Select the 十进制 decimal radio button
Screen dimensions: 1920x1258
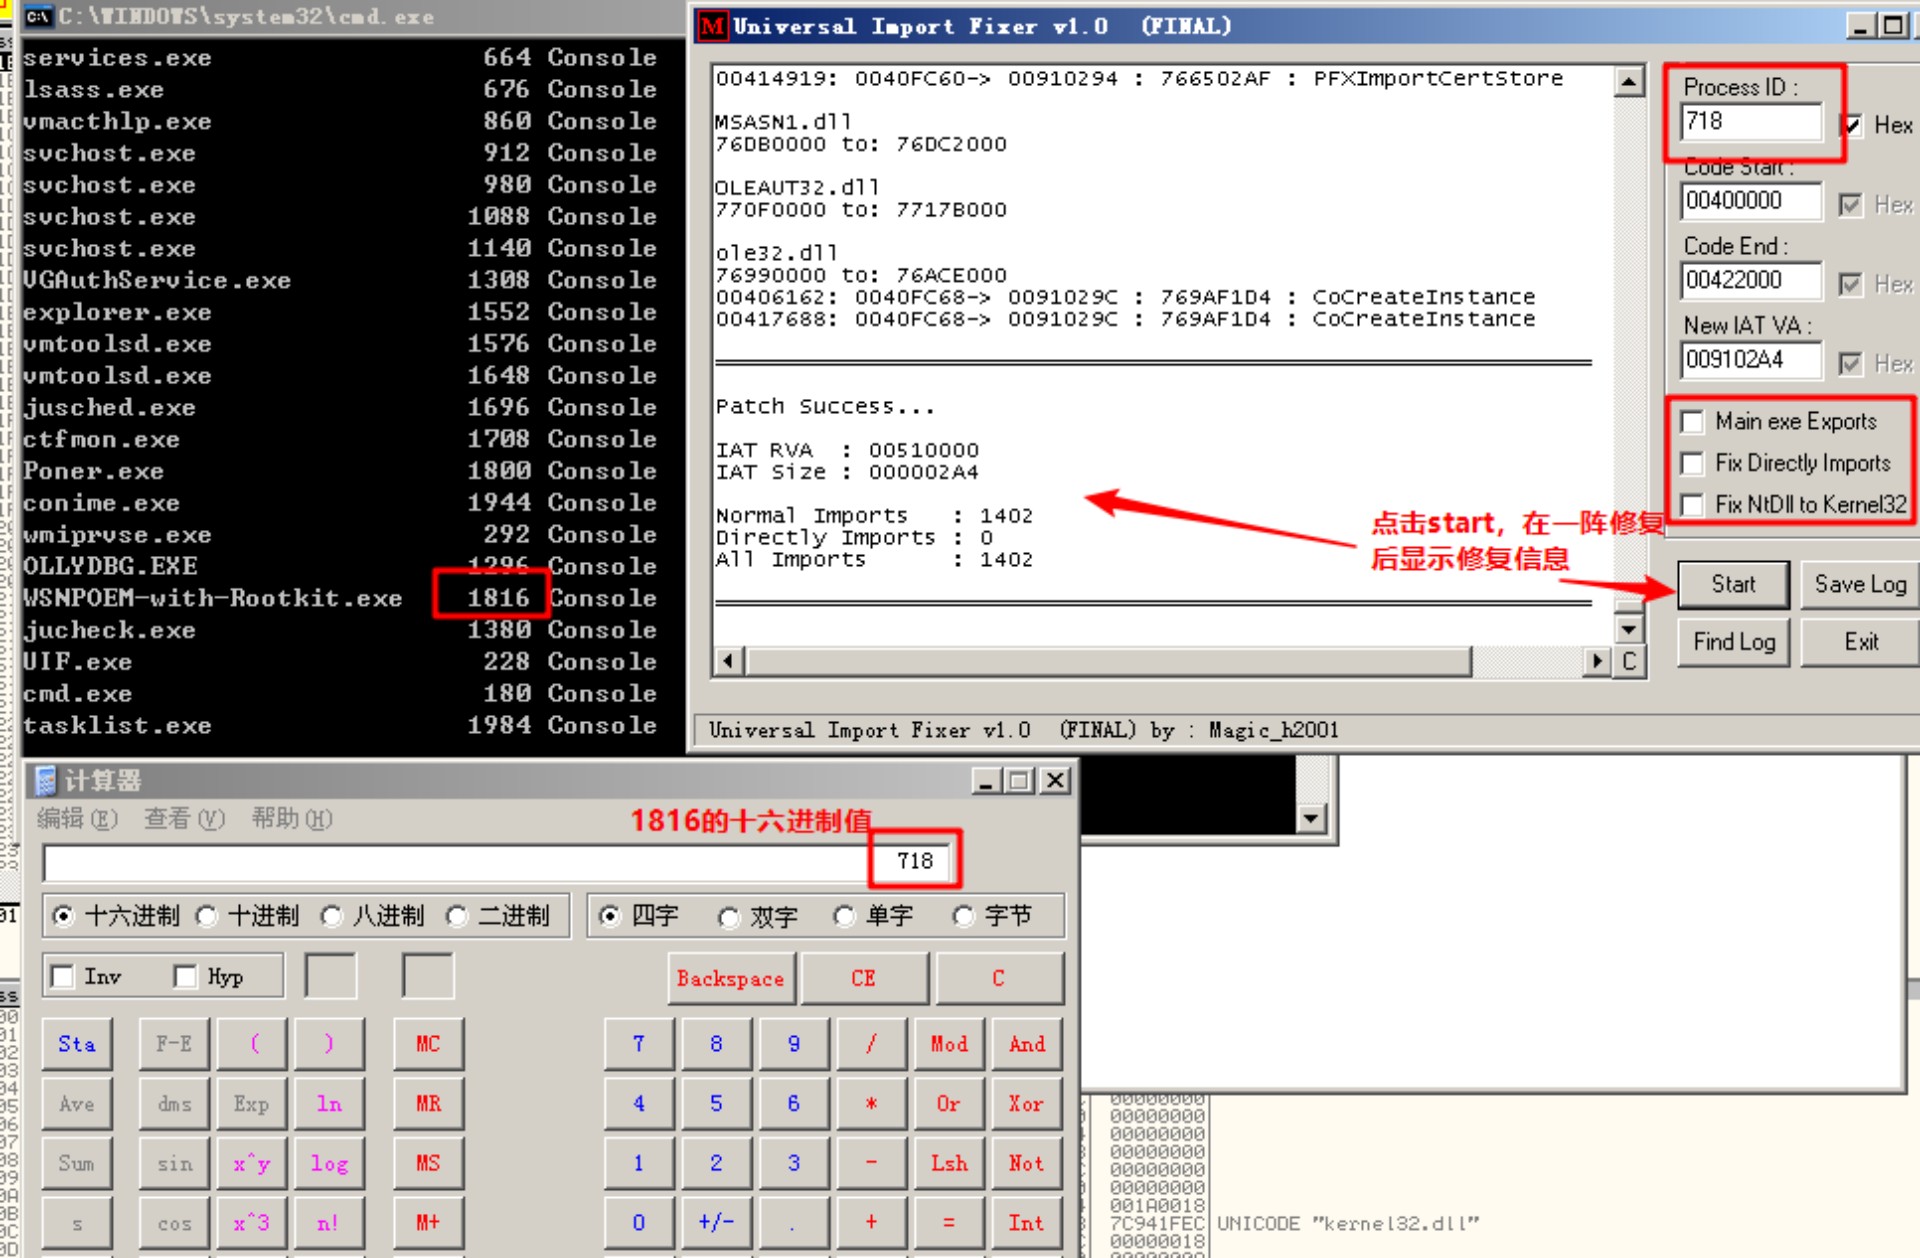[x=207, y=916]
